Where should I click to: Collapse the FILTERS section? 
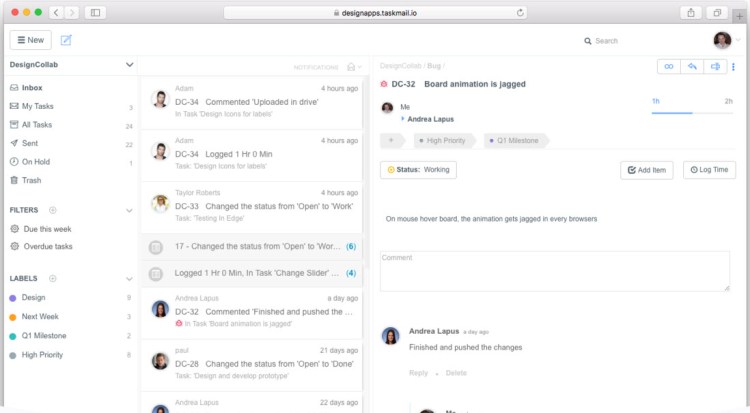point(129,211)
